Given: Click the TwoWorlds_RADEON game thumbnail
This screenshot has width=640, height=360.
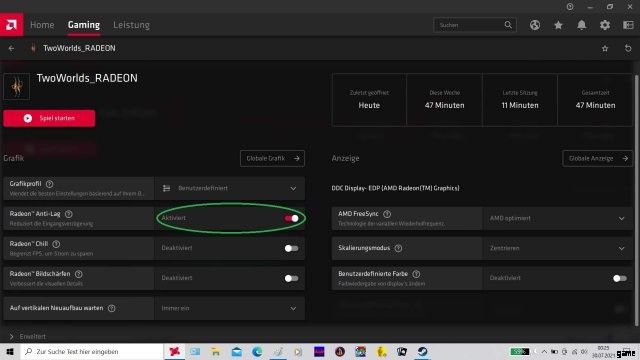Looking at the screenshot, I should [x=17, y=86].
